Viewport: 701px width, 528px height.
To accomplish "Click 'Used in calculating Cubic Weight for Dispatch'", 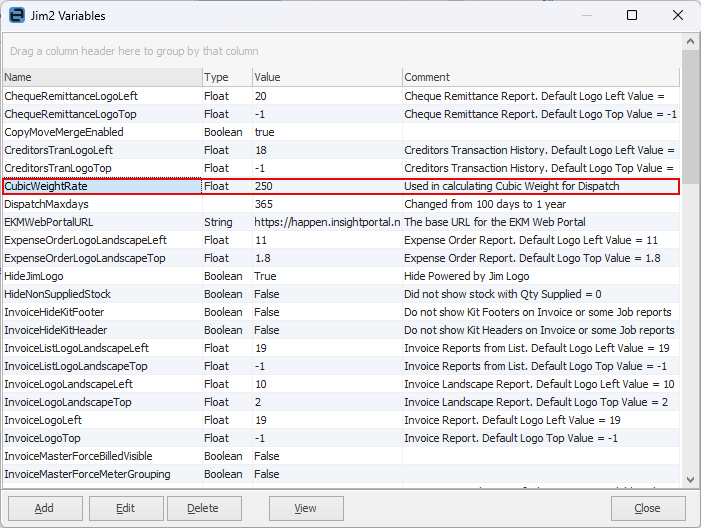I will 512,186.
